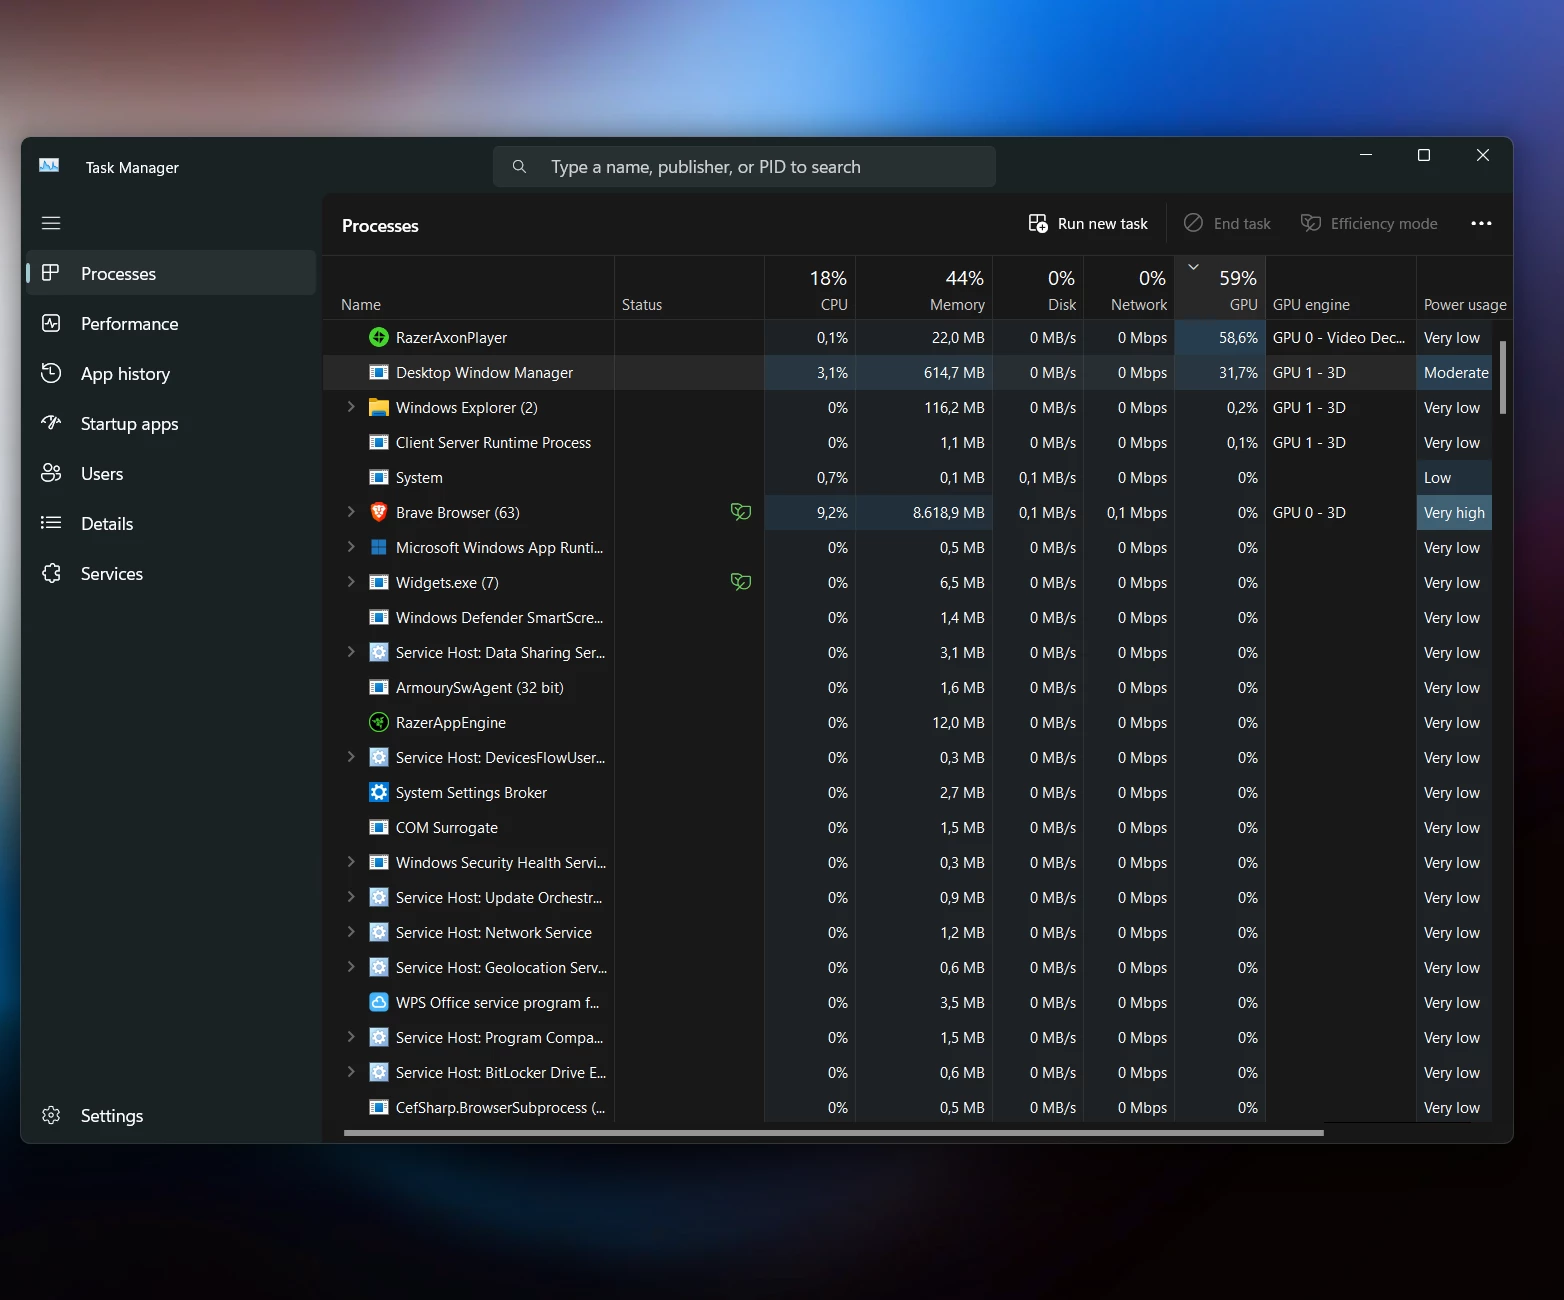Open the hamburger navigation menu
Screen dimensions: 1564x1300
[x=51, y=223]
